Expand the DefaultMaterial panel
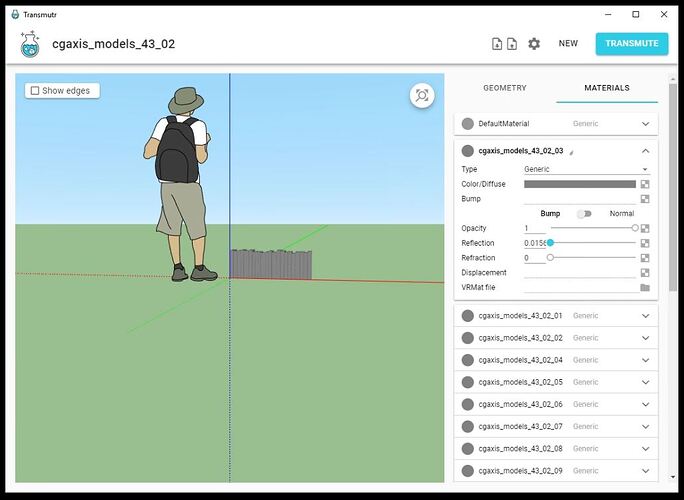Image resolution: width=684 pixels, height=500 pixels. pyautogui.click(x=646, y=124)
